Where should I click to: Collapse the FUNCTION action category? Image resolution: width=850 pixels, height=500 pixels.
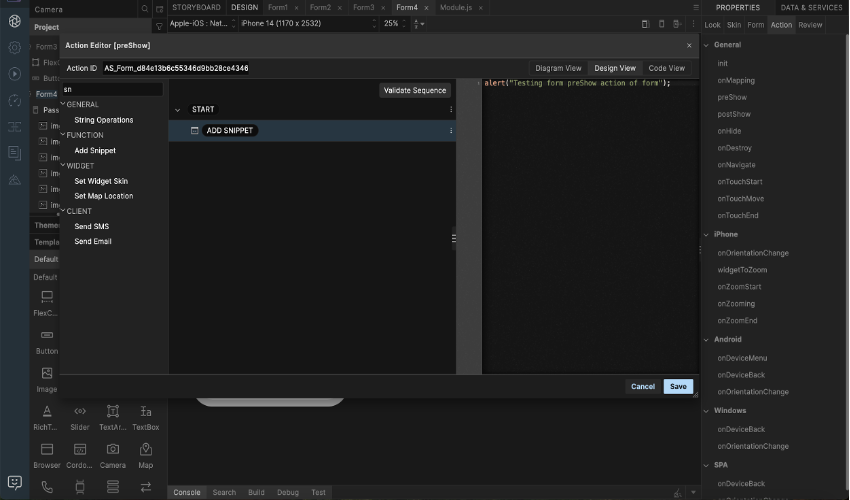point(63,135)
